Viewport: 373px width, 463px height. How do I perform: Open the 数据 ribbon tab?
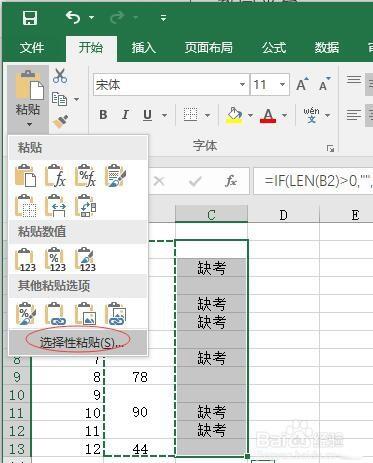[327, 48]
